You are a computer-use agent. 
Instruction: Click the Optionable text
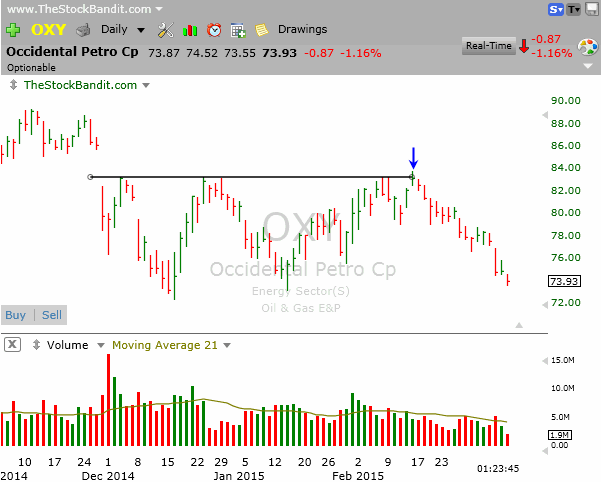tap(31, 68)
